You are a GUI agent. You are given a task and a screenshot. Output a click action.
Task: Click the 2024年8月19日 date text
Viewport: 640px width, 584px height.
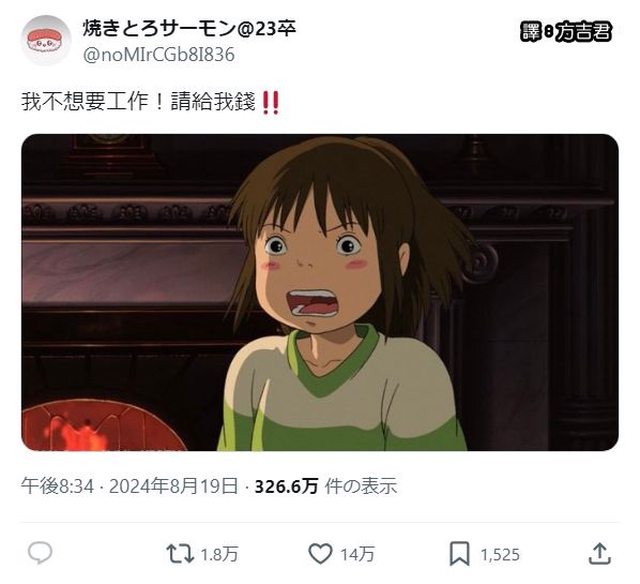coord(173,486)
